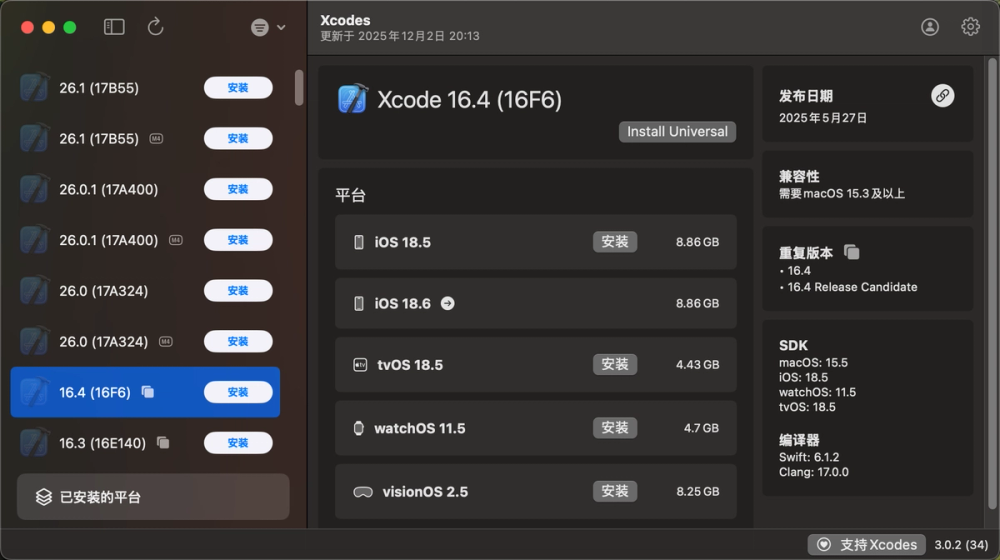Select the 26.0 (17A324) list entry text

pos(103,291)
